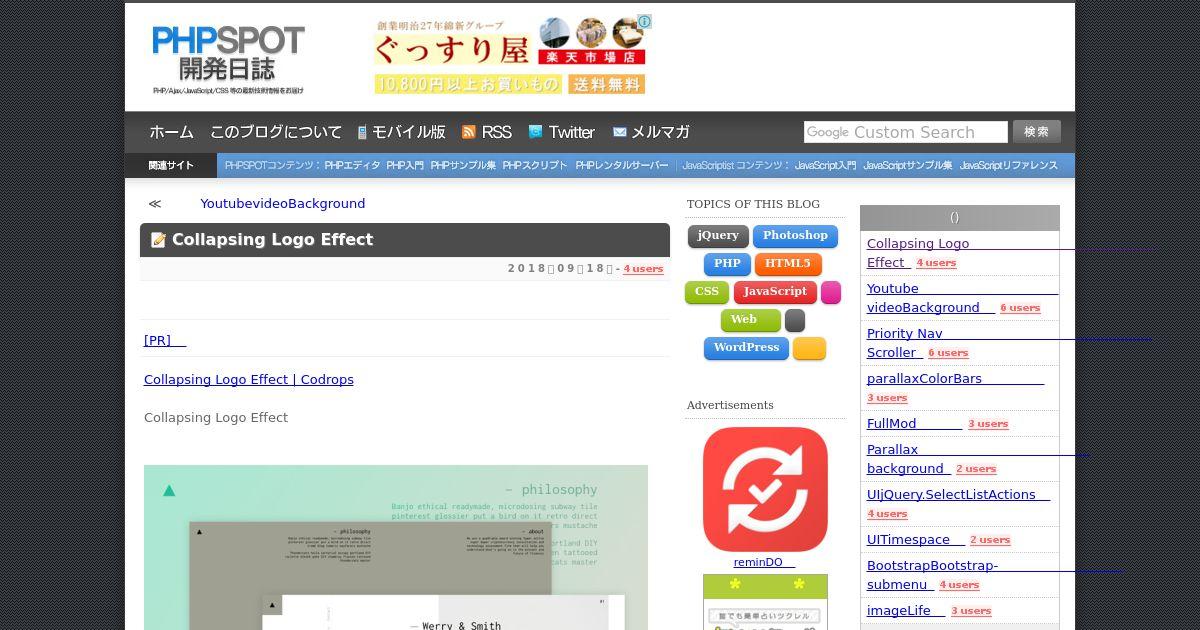Viewport: 1200px width, 630px height.
Task: Open JavaScriptサンプル集 link
Action: click(908, 166)
